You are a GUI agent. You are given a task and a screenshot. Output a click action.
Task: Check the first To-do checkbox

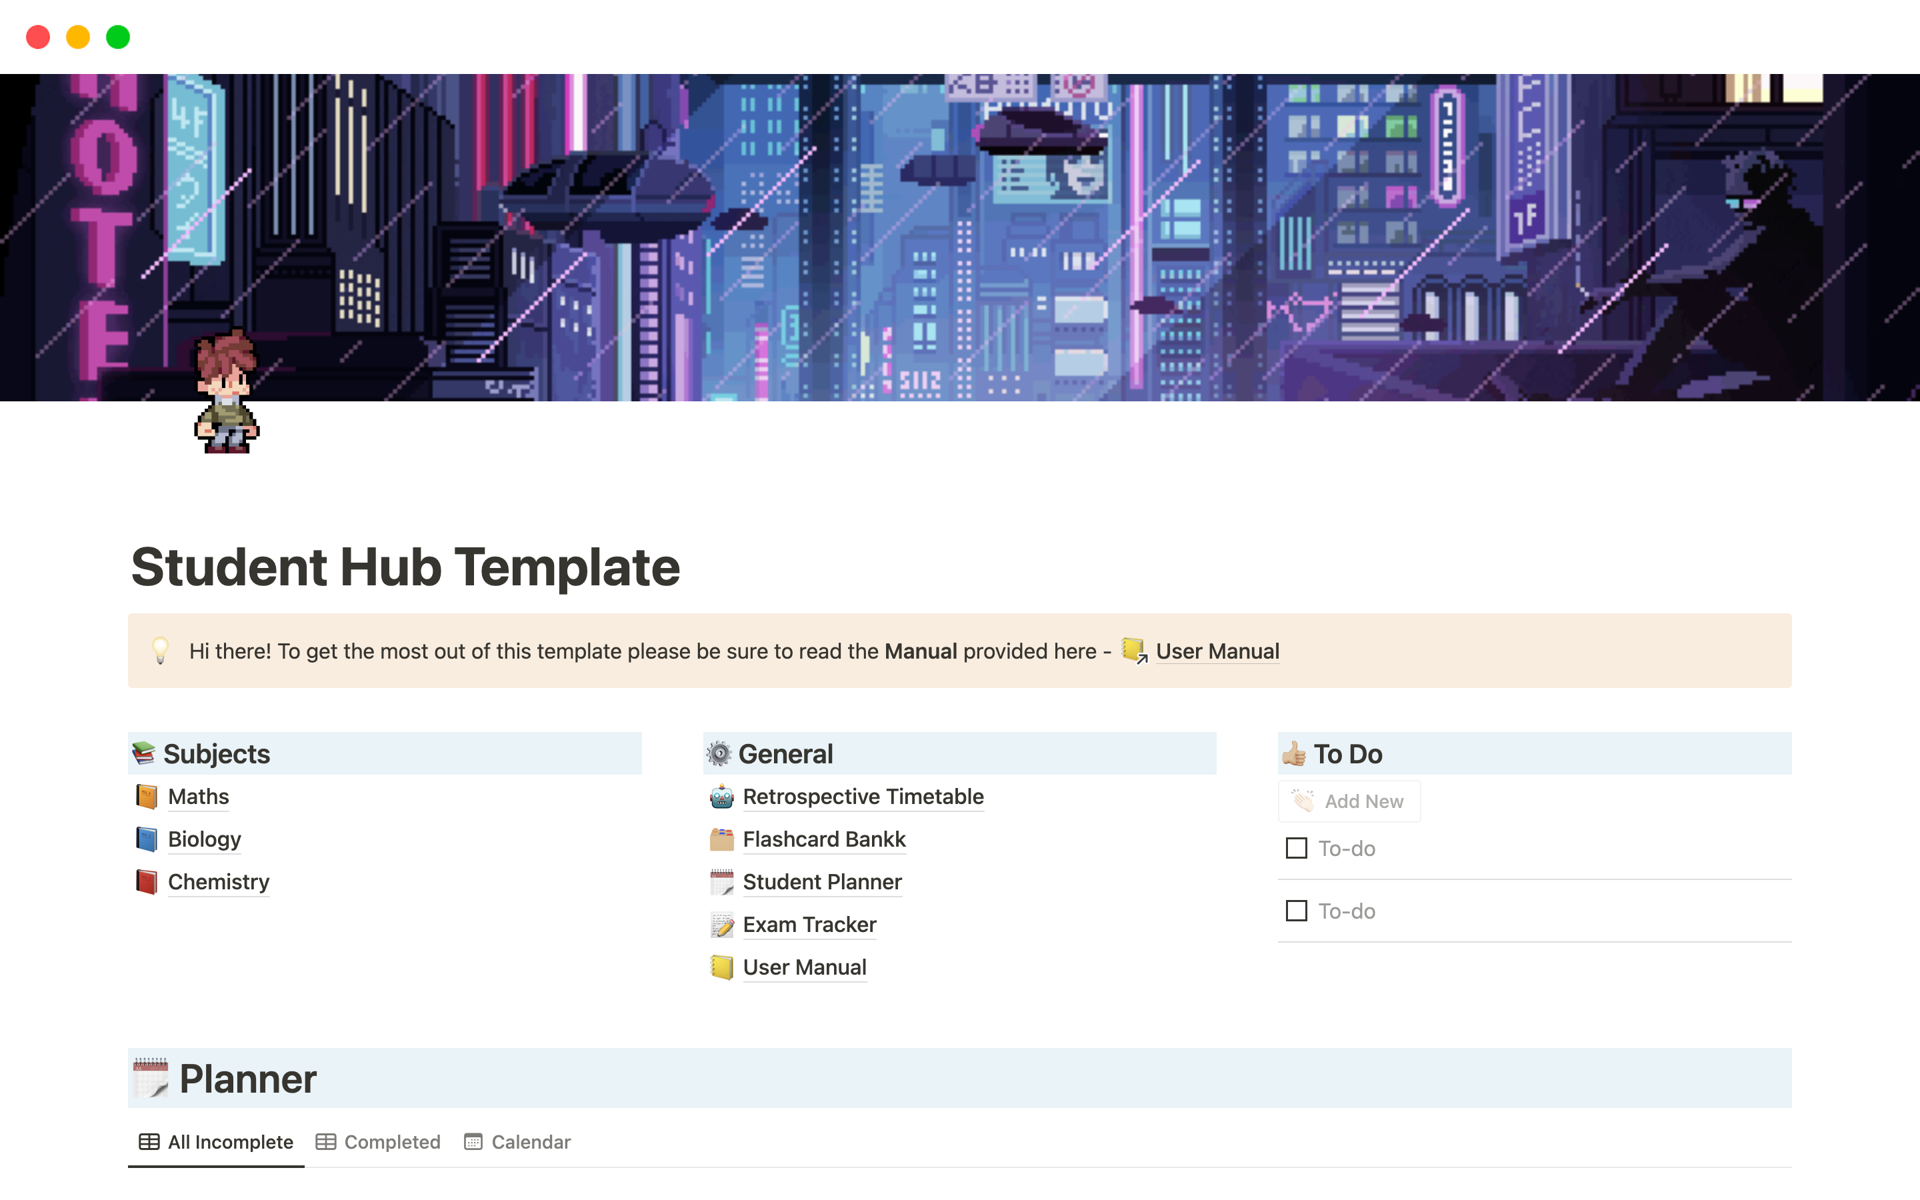click(1296, 849)
